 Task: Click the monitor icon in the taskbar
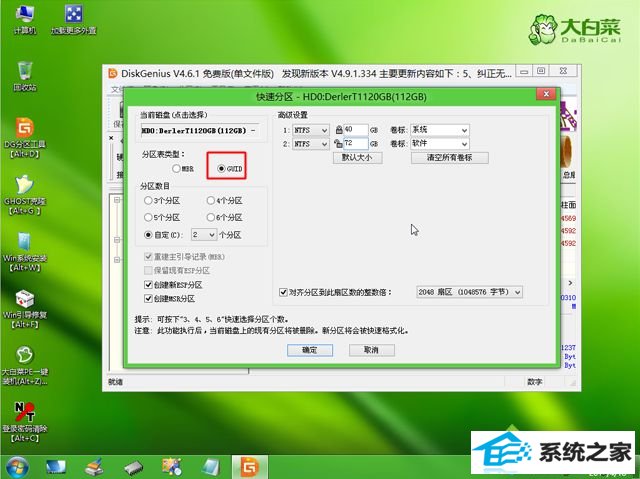click(56, 468)
